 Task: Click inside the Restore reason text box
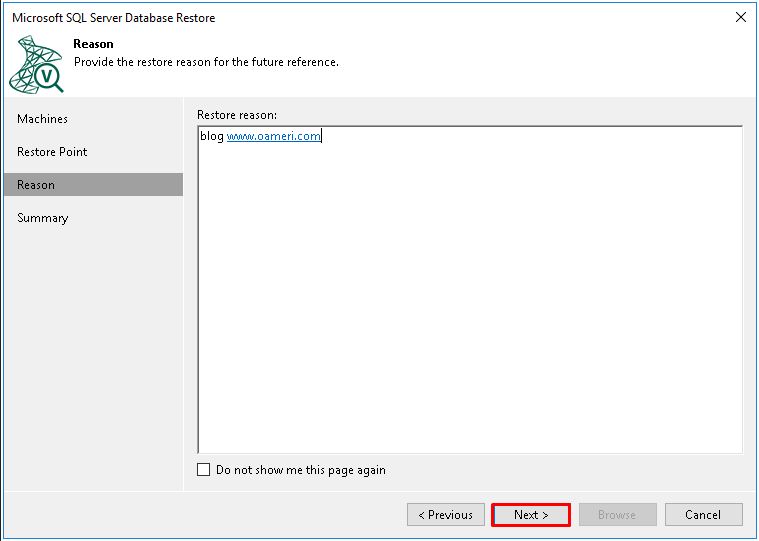[470, 290]
